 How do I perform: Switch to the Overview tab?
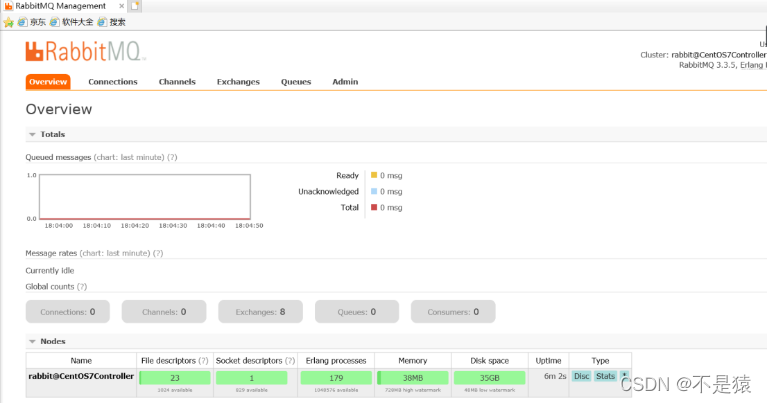[48, 82]
